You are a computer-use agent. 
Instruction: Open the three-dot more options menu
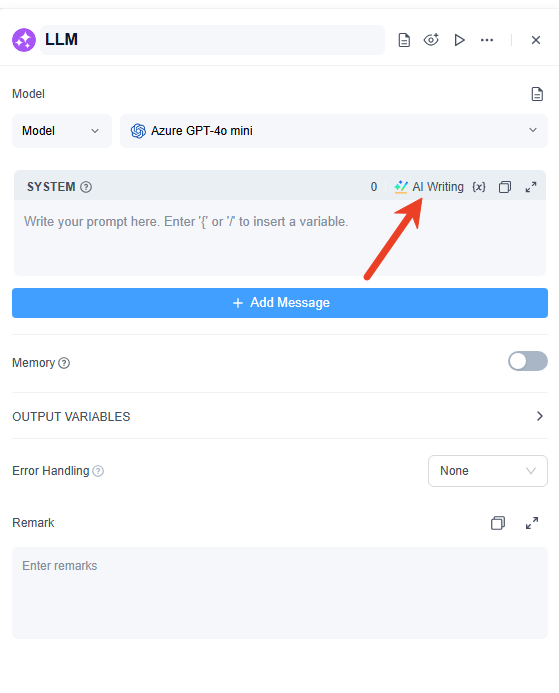click(487, 40)
